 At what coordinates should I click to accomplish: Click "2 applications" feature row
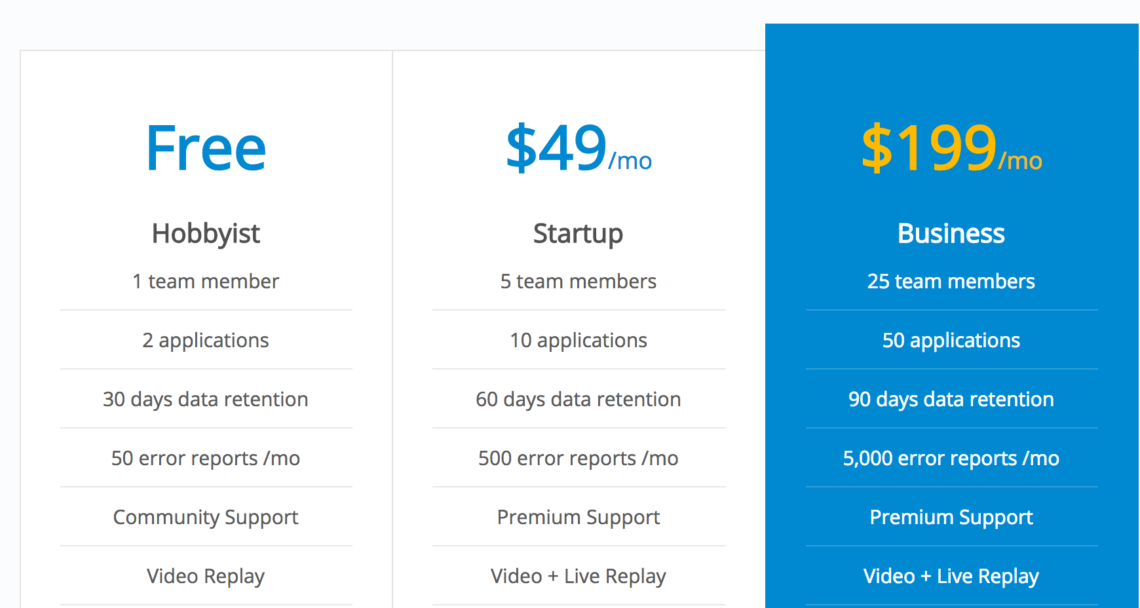point(206,340)
